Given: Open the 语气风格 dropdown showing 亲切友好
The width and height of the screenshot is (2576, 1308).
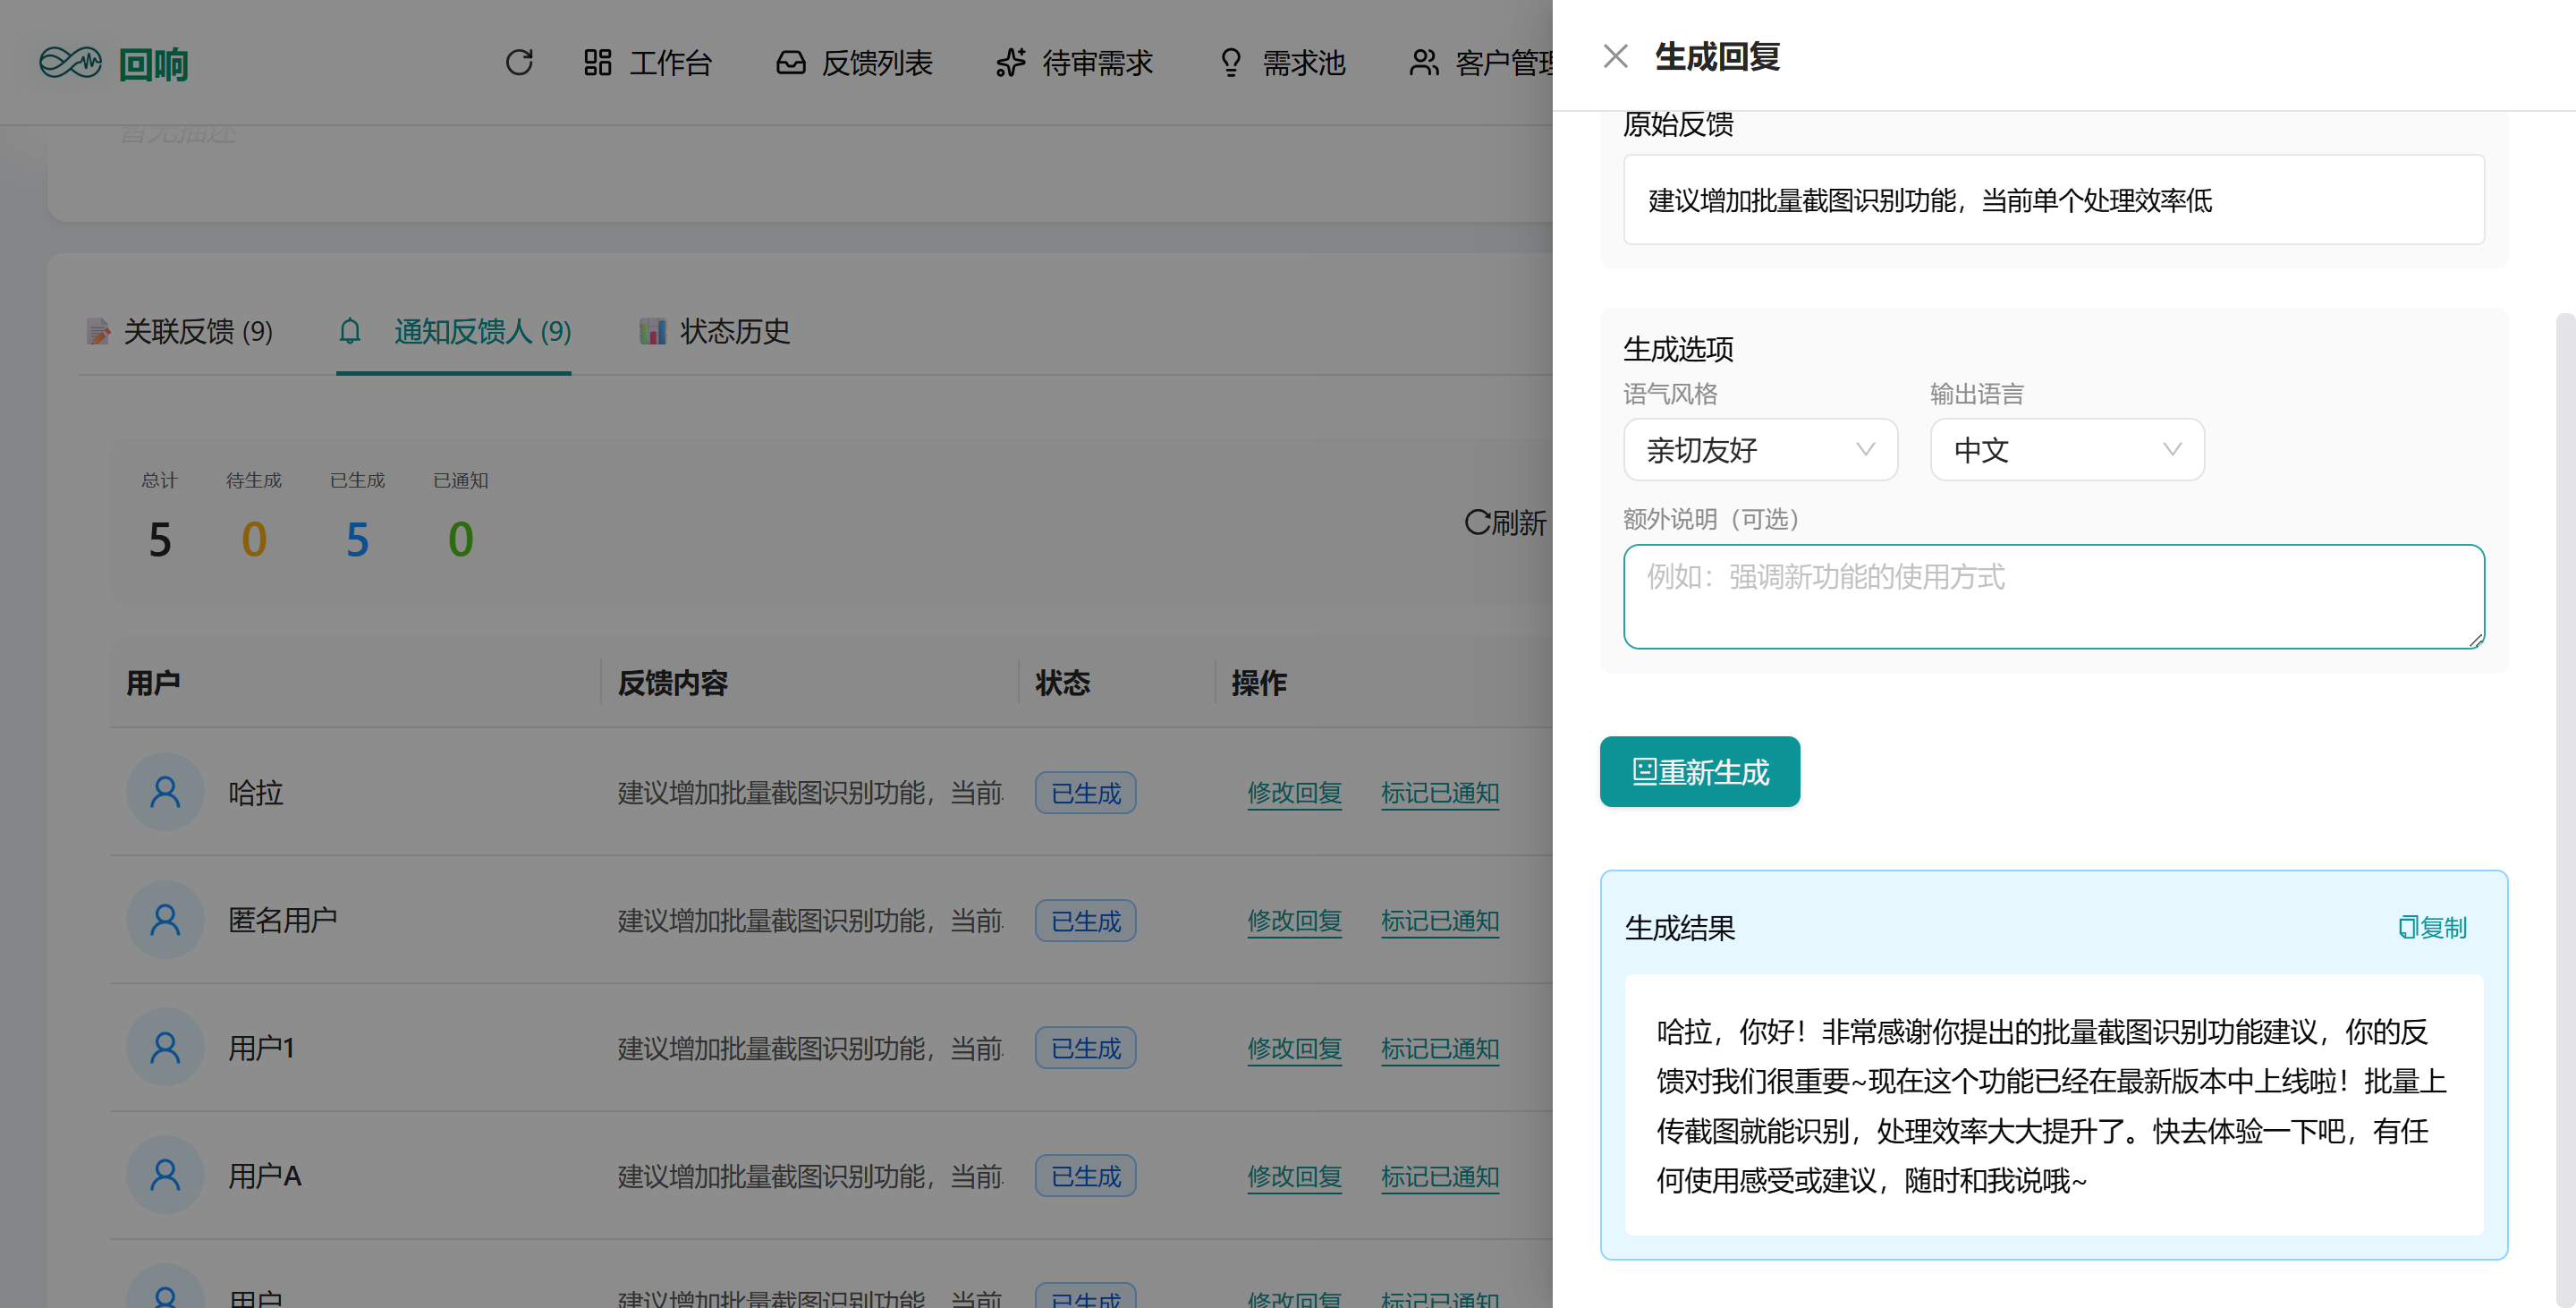Looking at the screenshot, I should (1759, 450).
